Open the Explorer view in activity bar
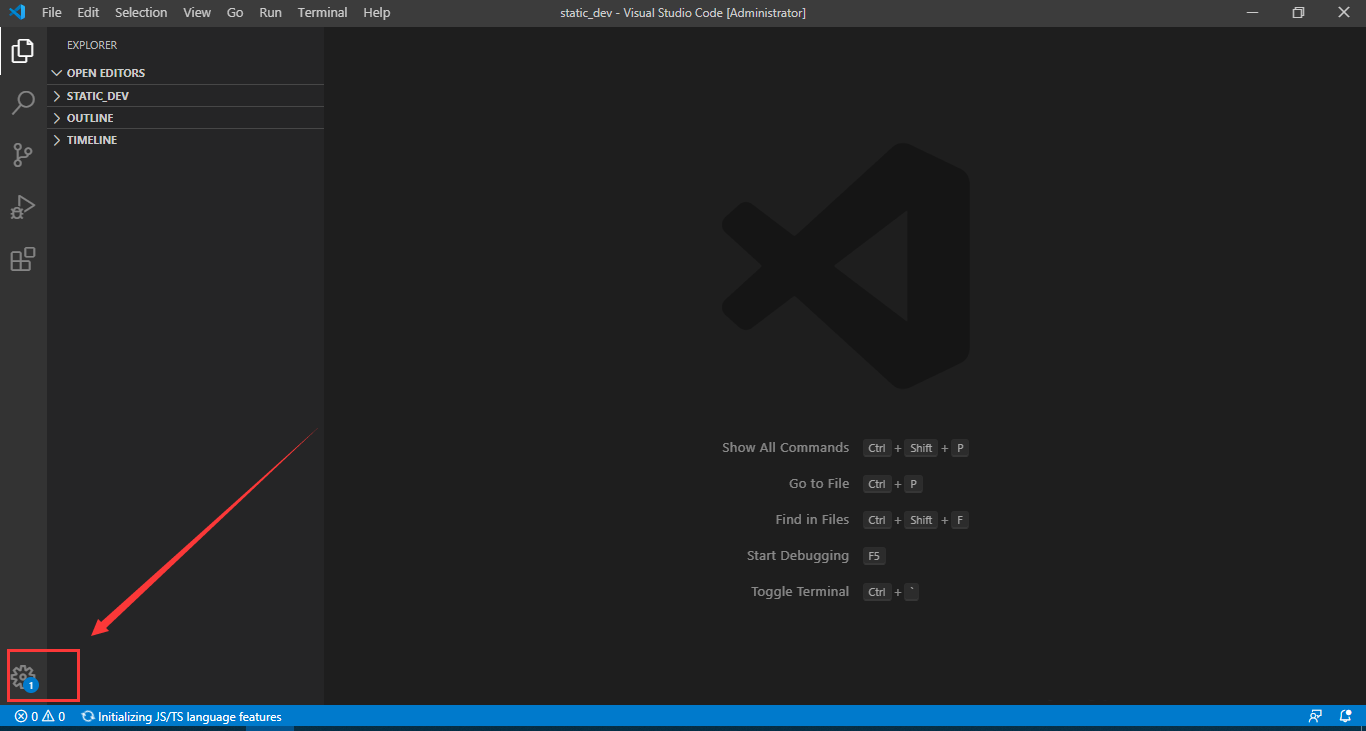 click(23, 50)
